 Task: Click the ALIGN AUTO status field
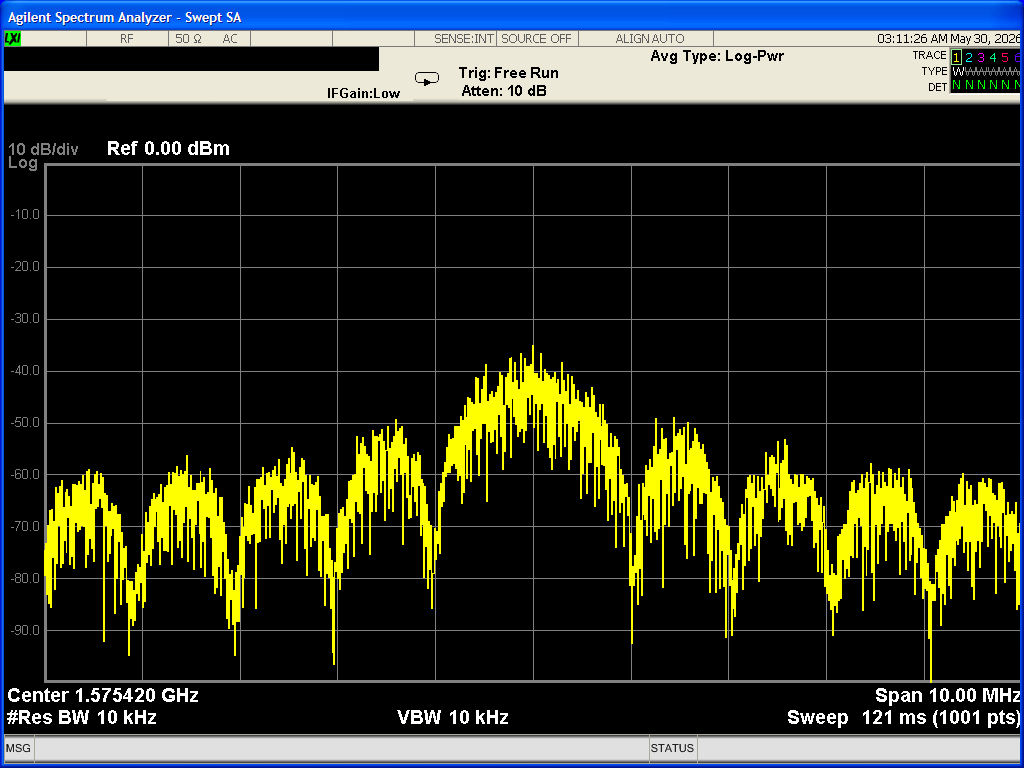pos(650,39)
